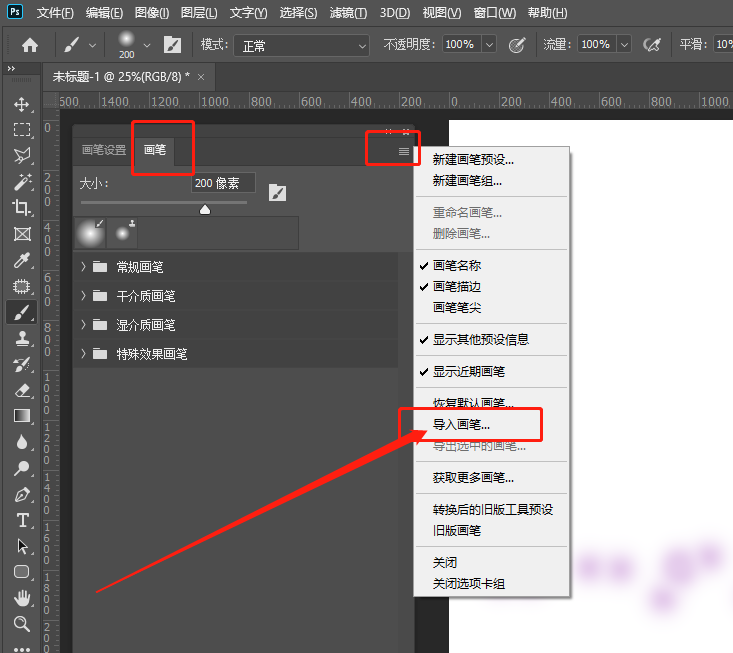Select the small soft recent brush thumbnail
733x653 pixels.
[x=122, y=232]
